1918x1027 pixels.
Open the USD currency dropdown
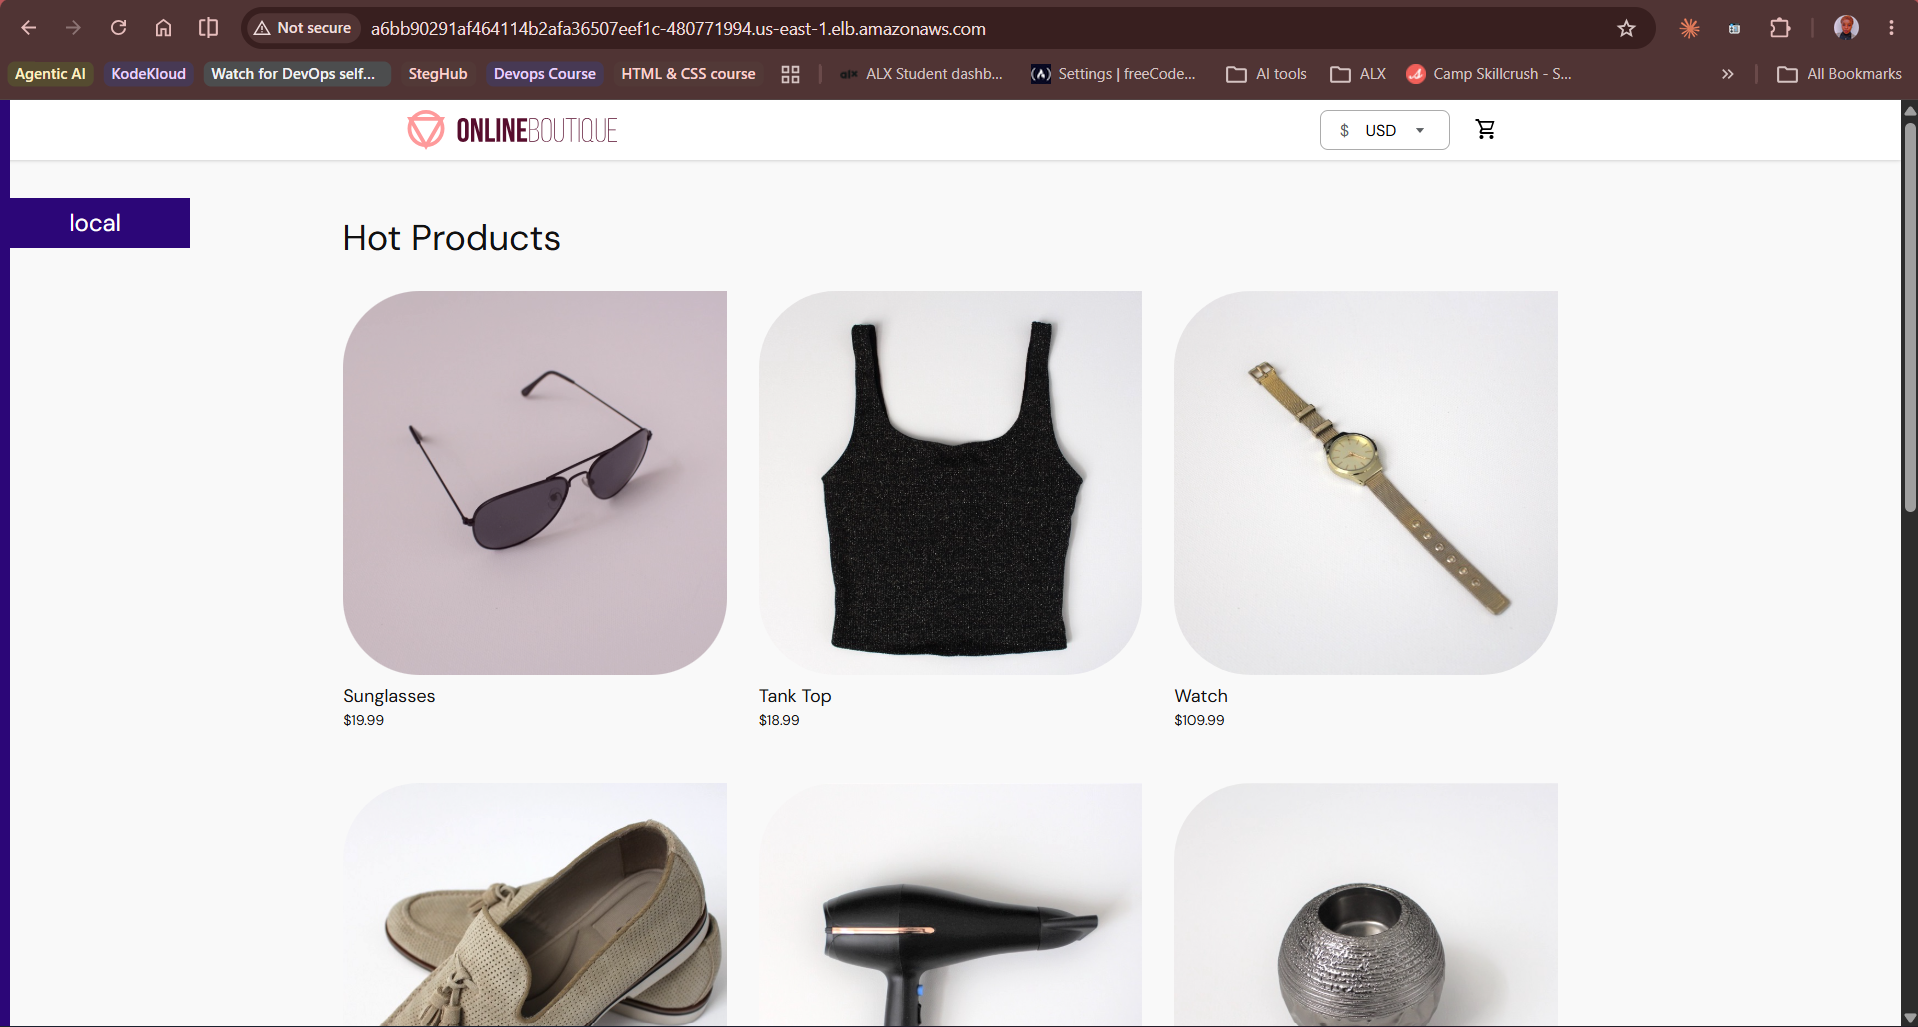1384,130
